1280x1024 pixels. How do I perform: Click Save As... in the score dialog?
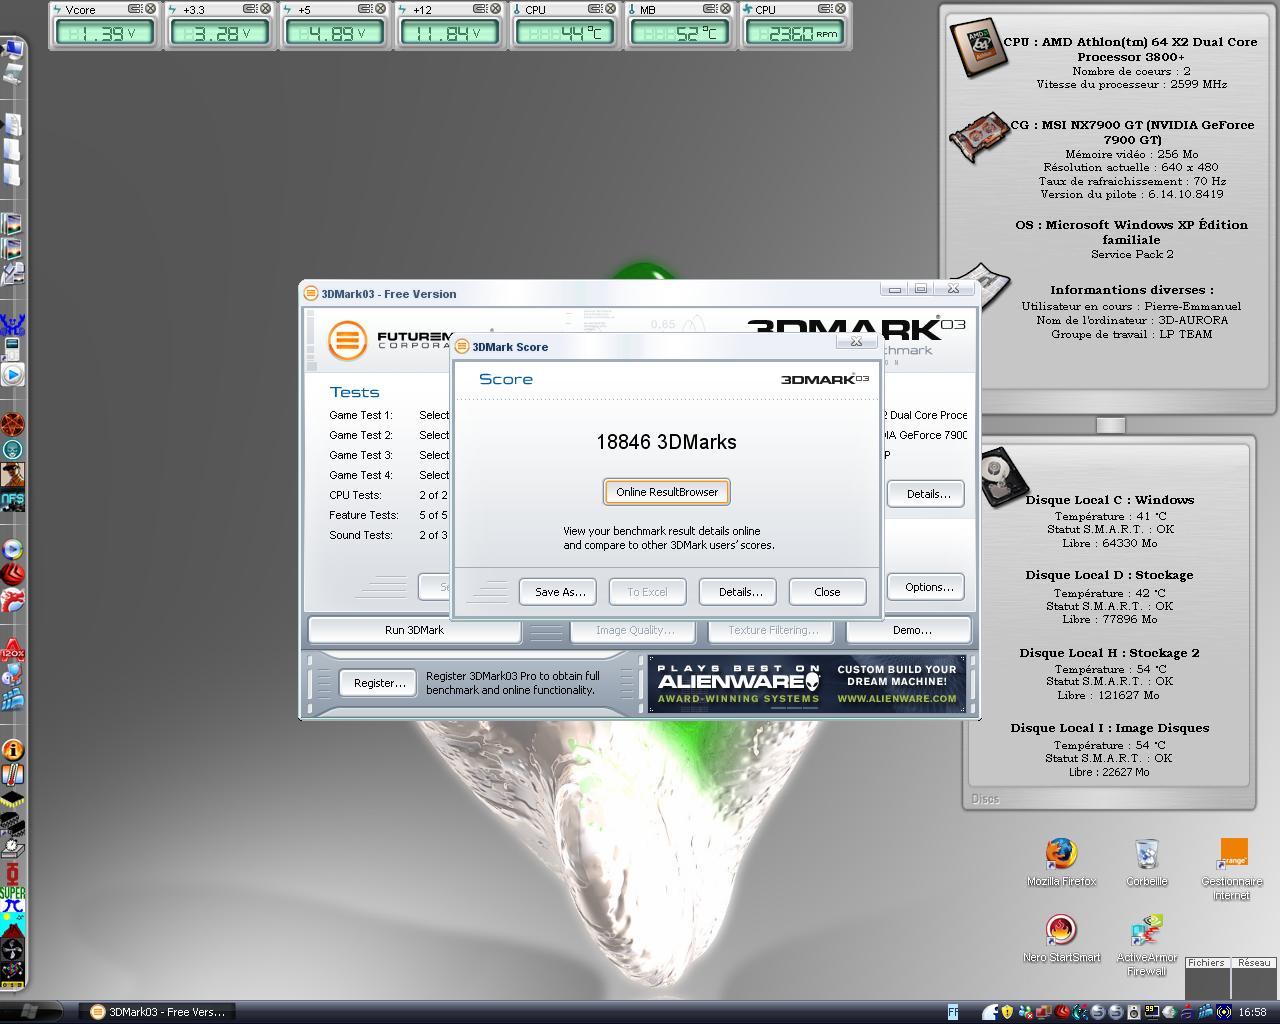(560, 592)
